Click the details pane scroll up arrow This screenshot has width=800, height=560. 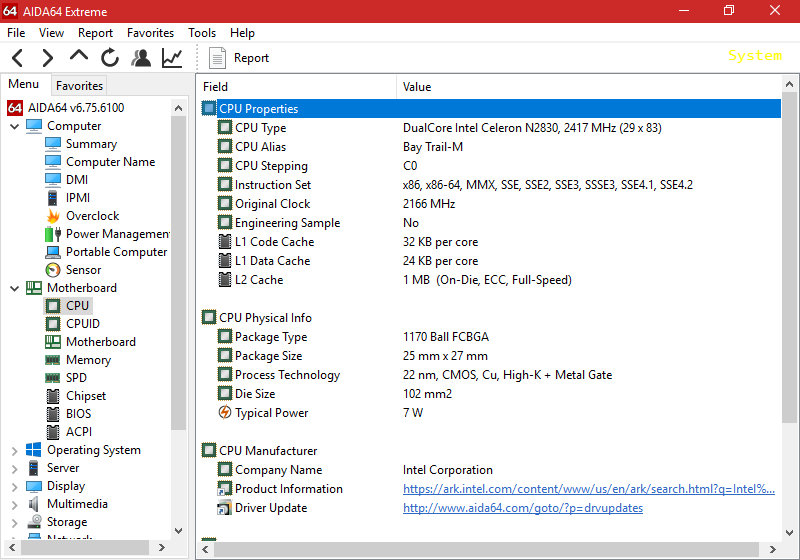pyautogui.click(x=789, y=84)
